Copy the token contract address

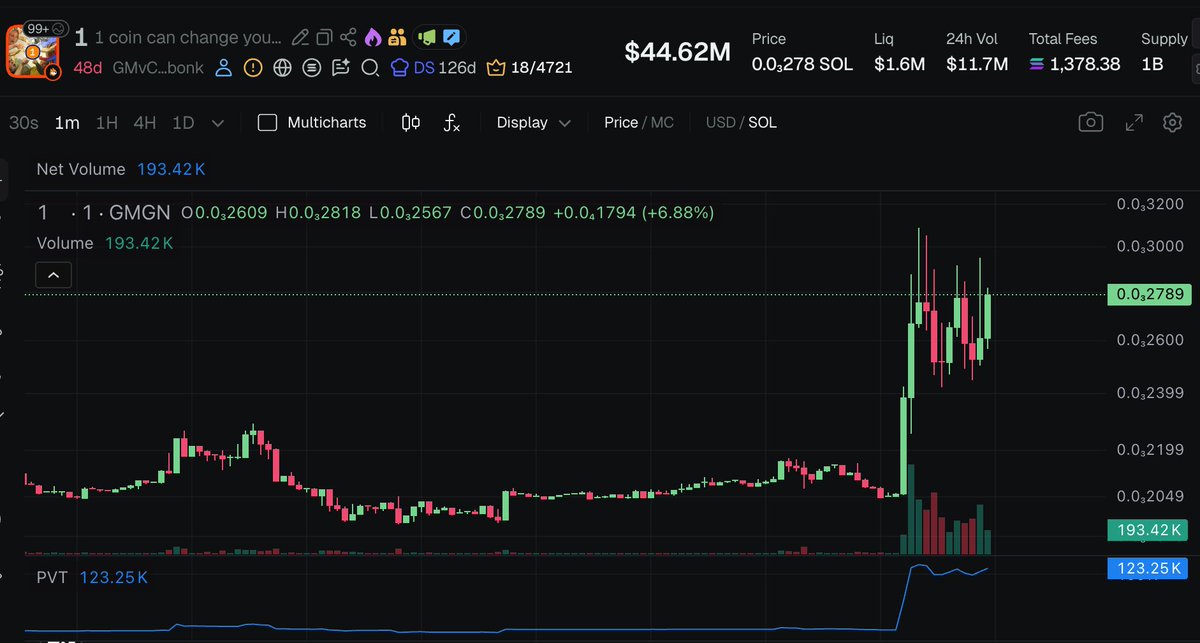coord(323,36)
